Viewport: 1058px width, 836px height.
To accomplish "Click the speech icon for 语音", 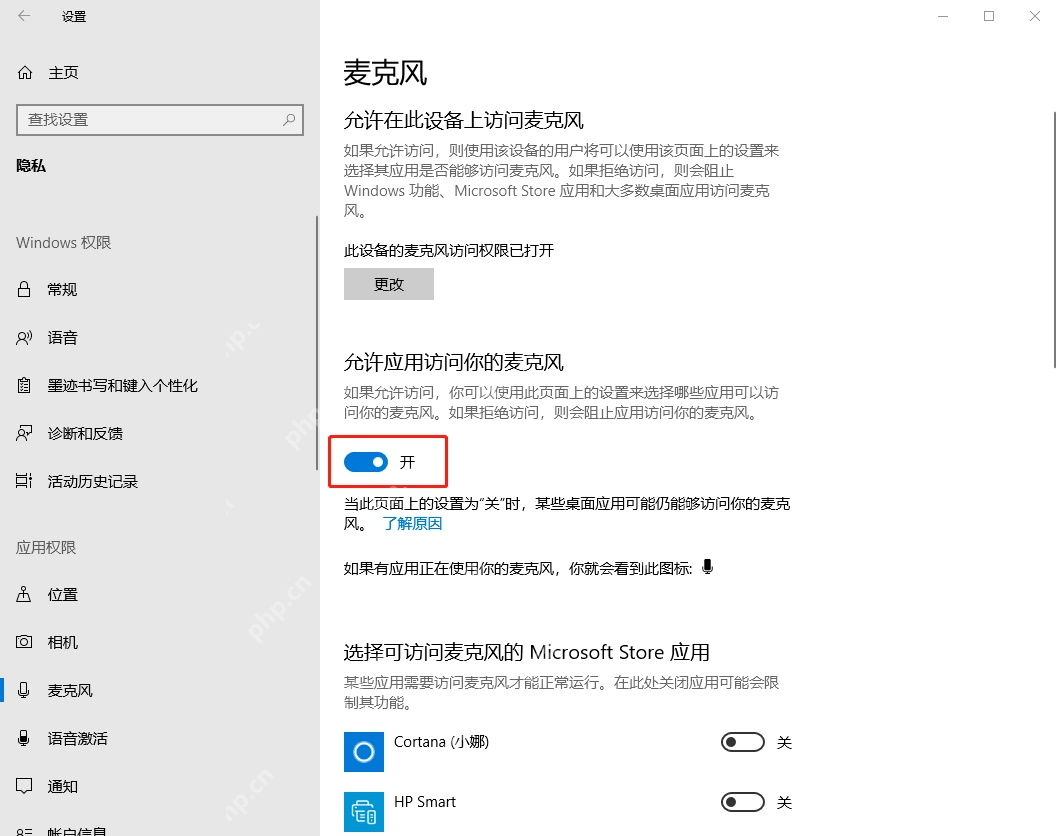I will [x=24, y=337].
